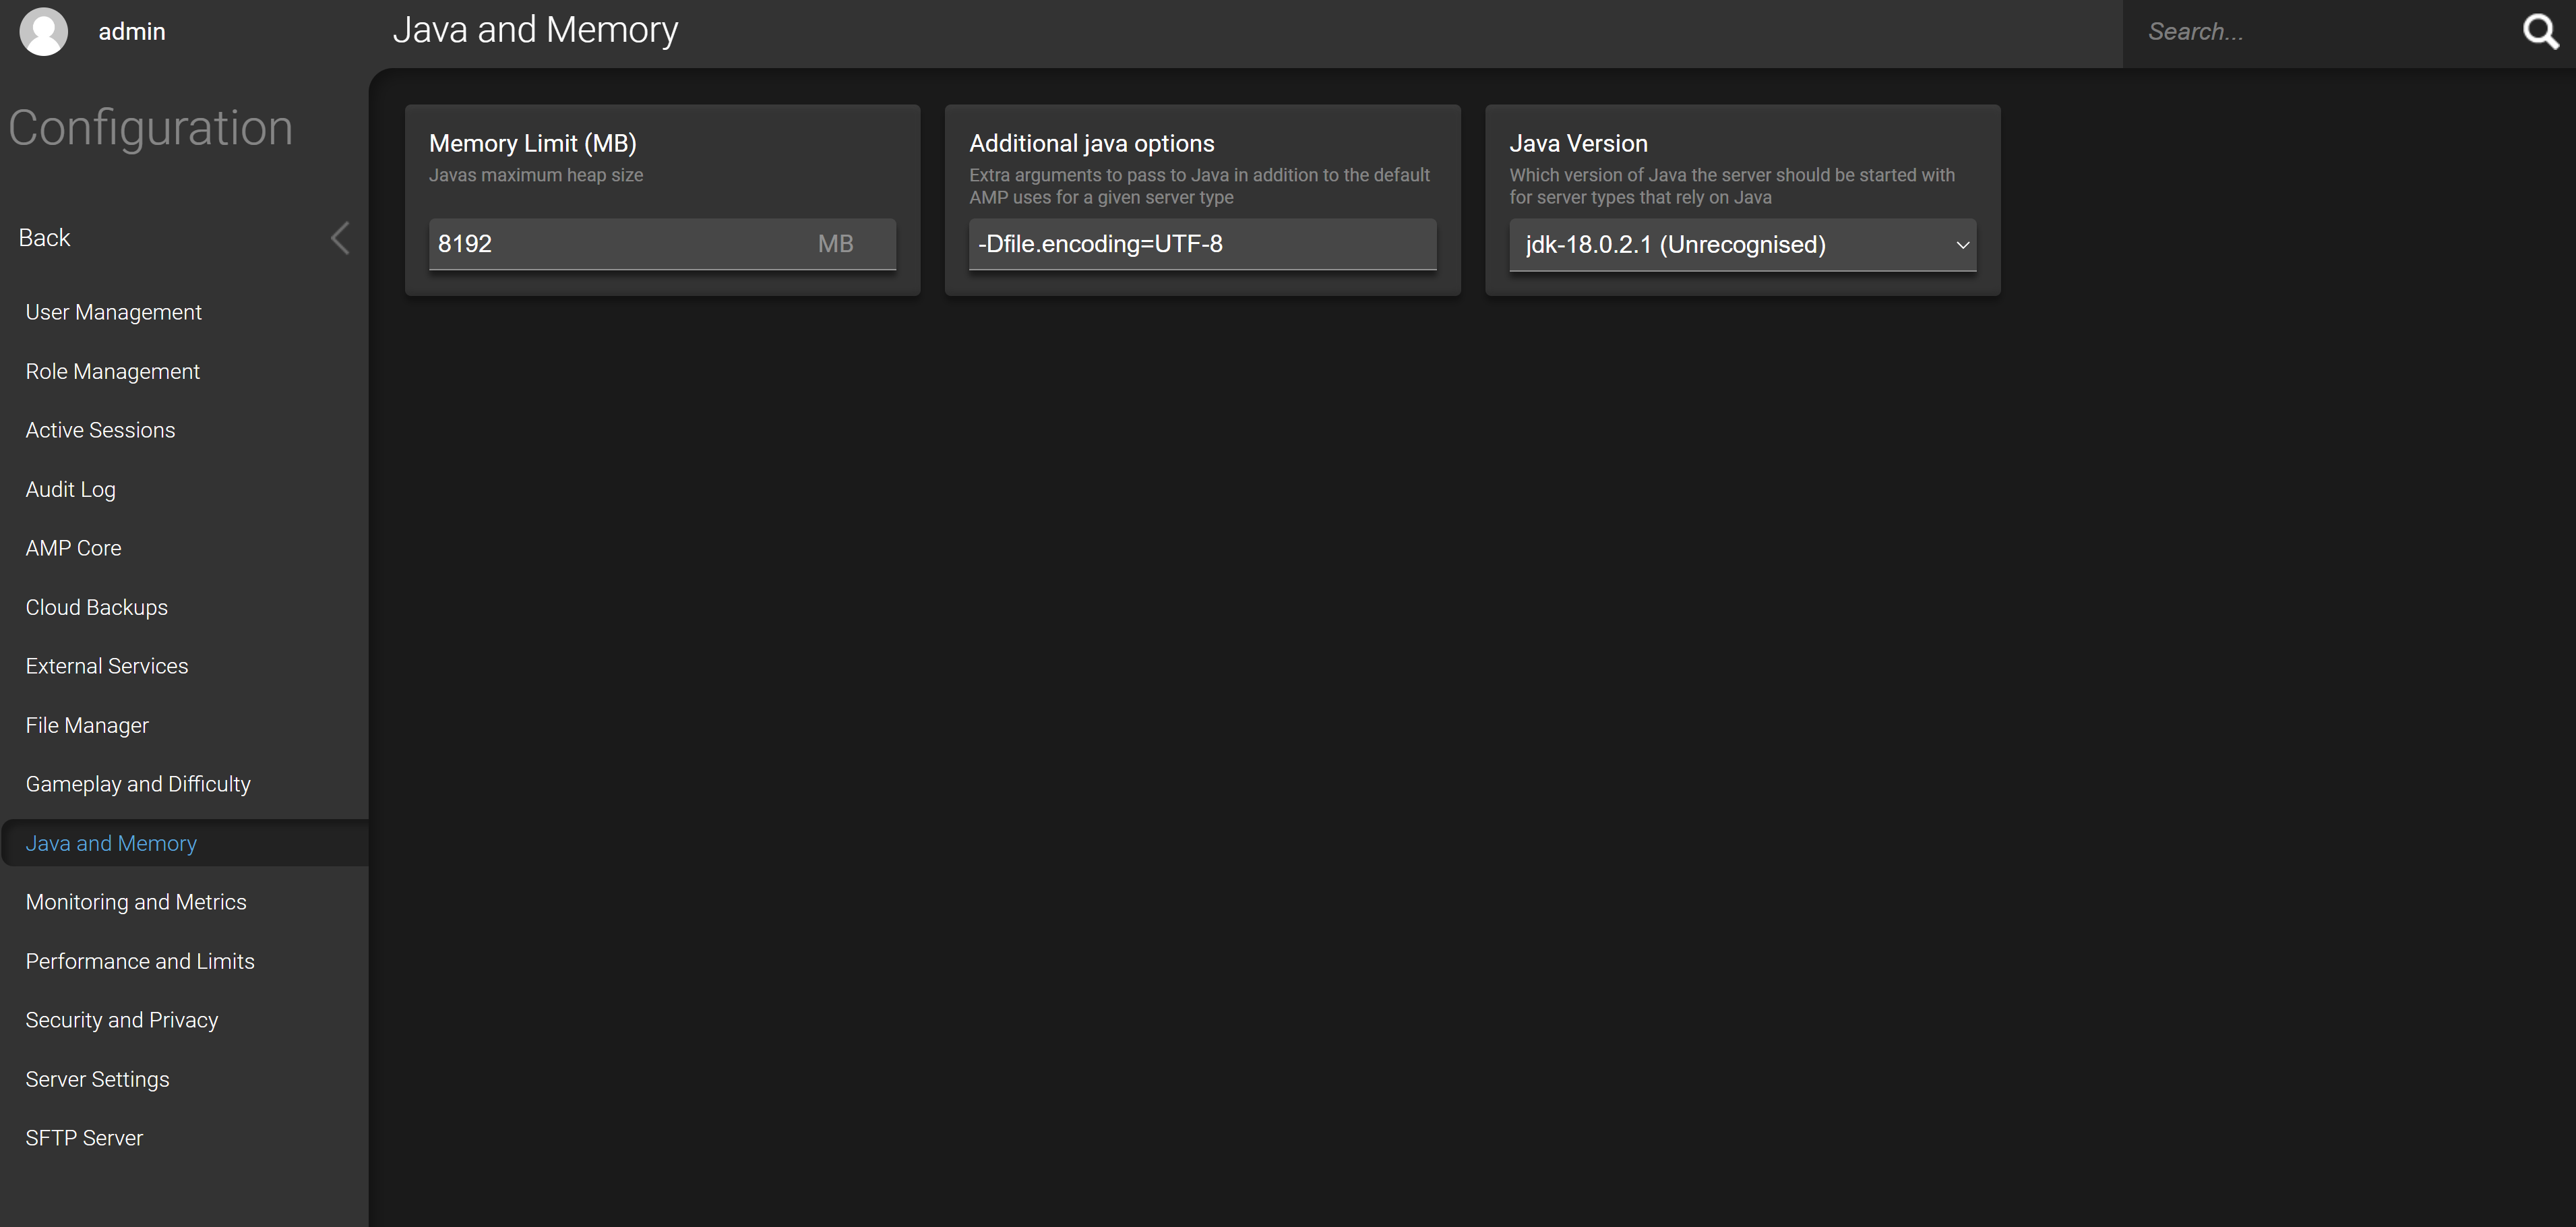The image size is (2576, 1227).
Task: Click the admin username label
Action: [132, 32]
